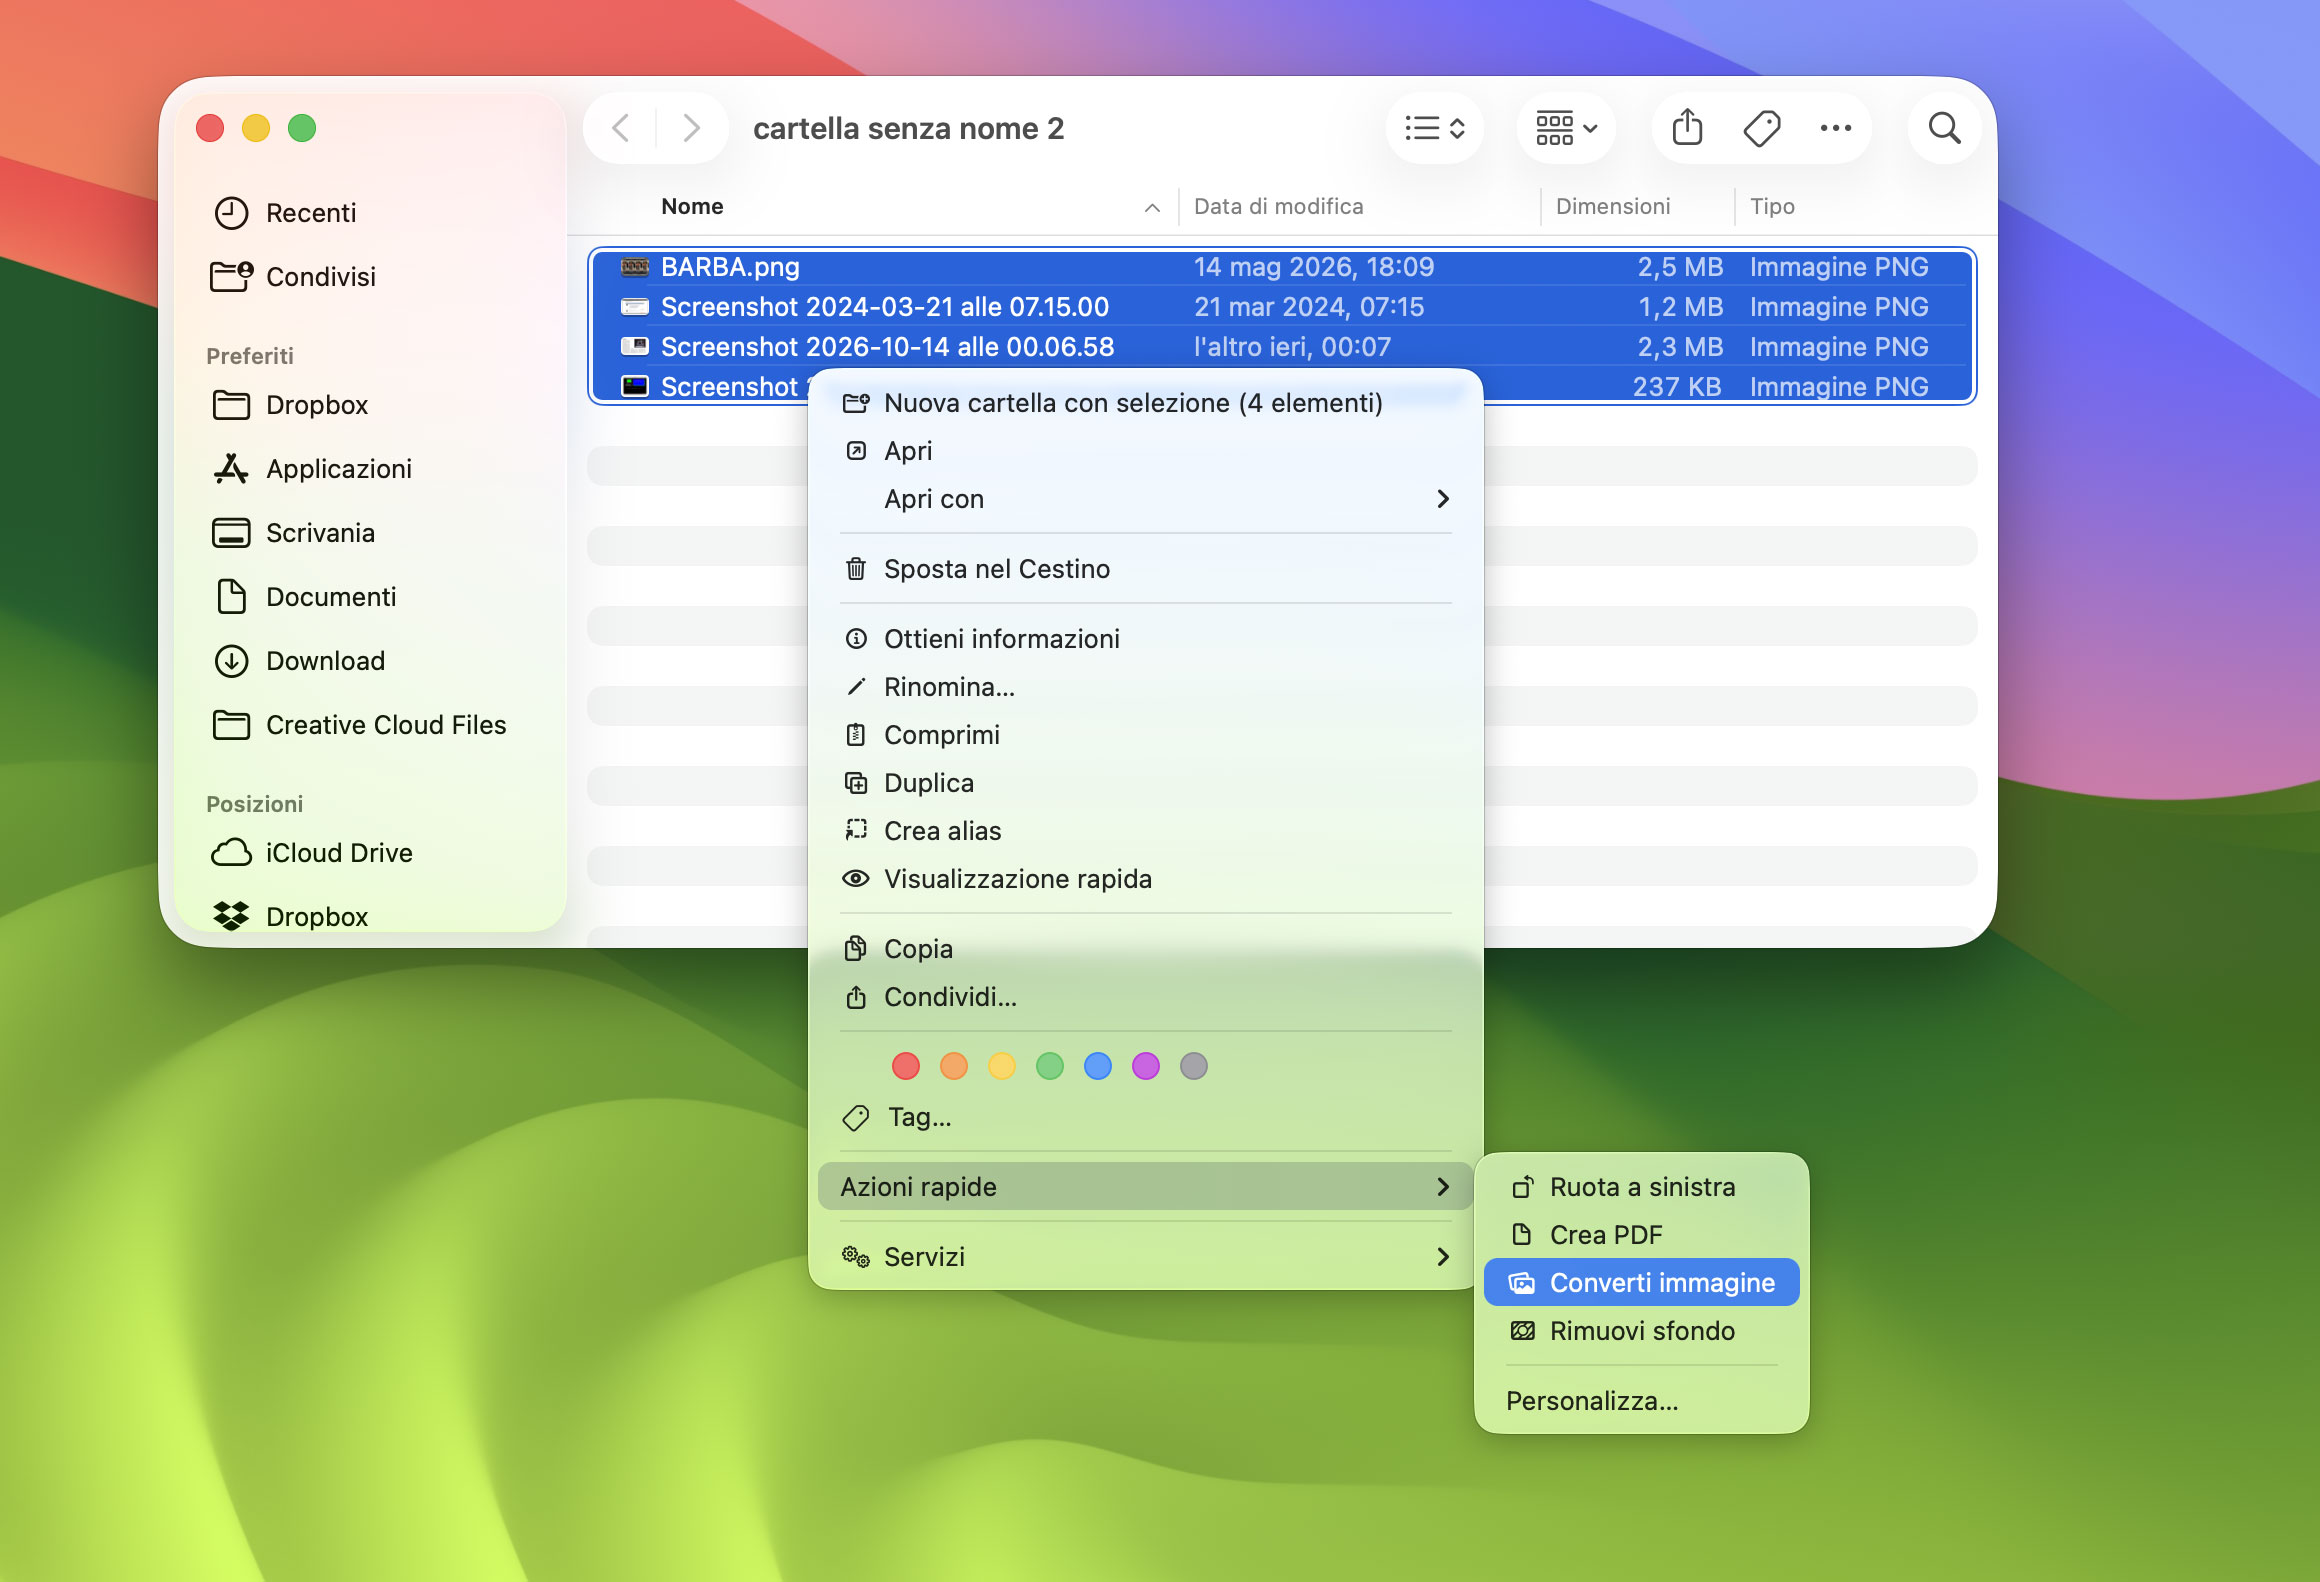
Task: Apply the blue color tag
Action: [x=1097, y=1066]
